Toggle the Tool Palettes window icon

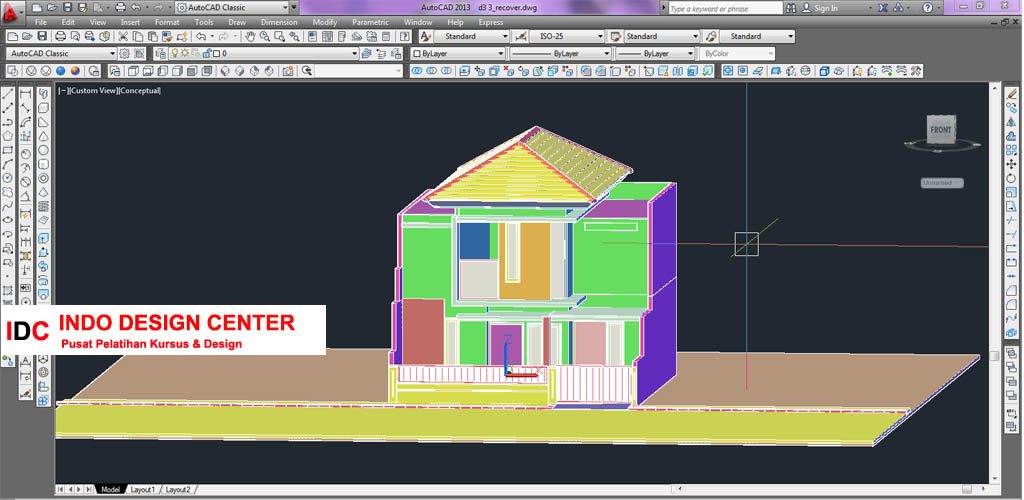pyautogui.click(x=342, y=37)
